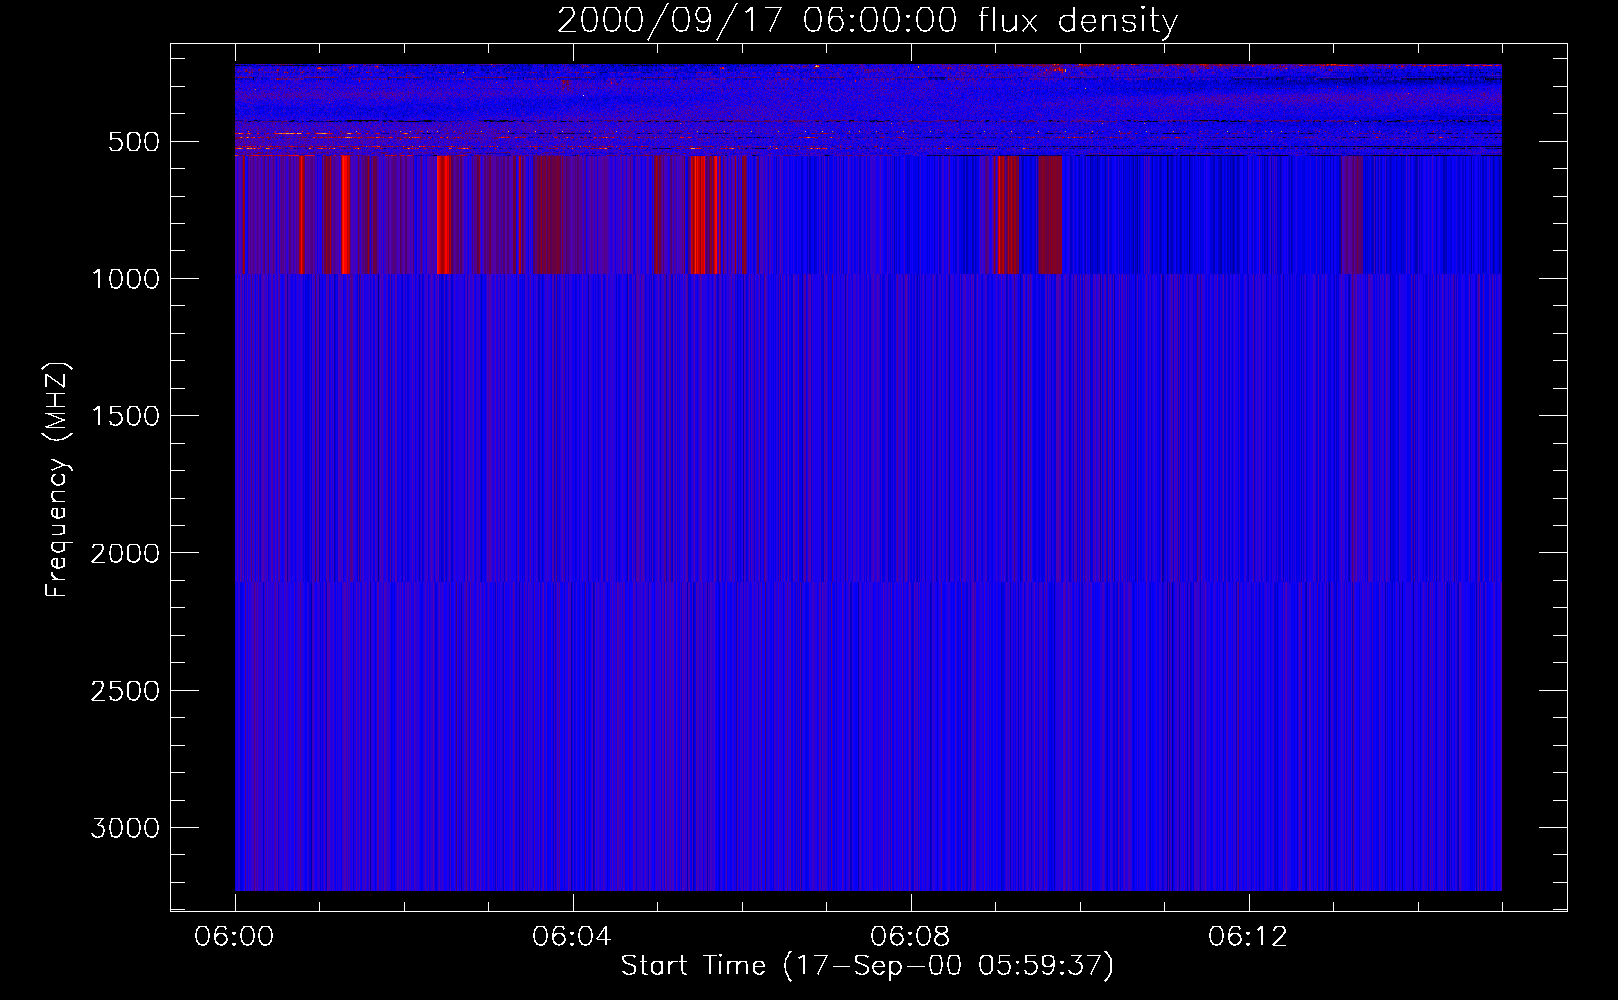Select the 2000 frequency axis label
Image resolution: width=1618 pixels, height=1000 pixels.
tap(125, 553)
